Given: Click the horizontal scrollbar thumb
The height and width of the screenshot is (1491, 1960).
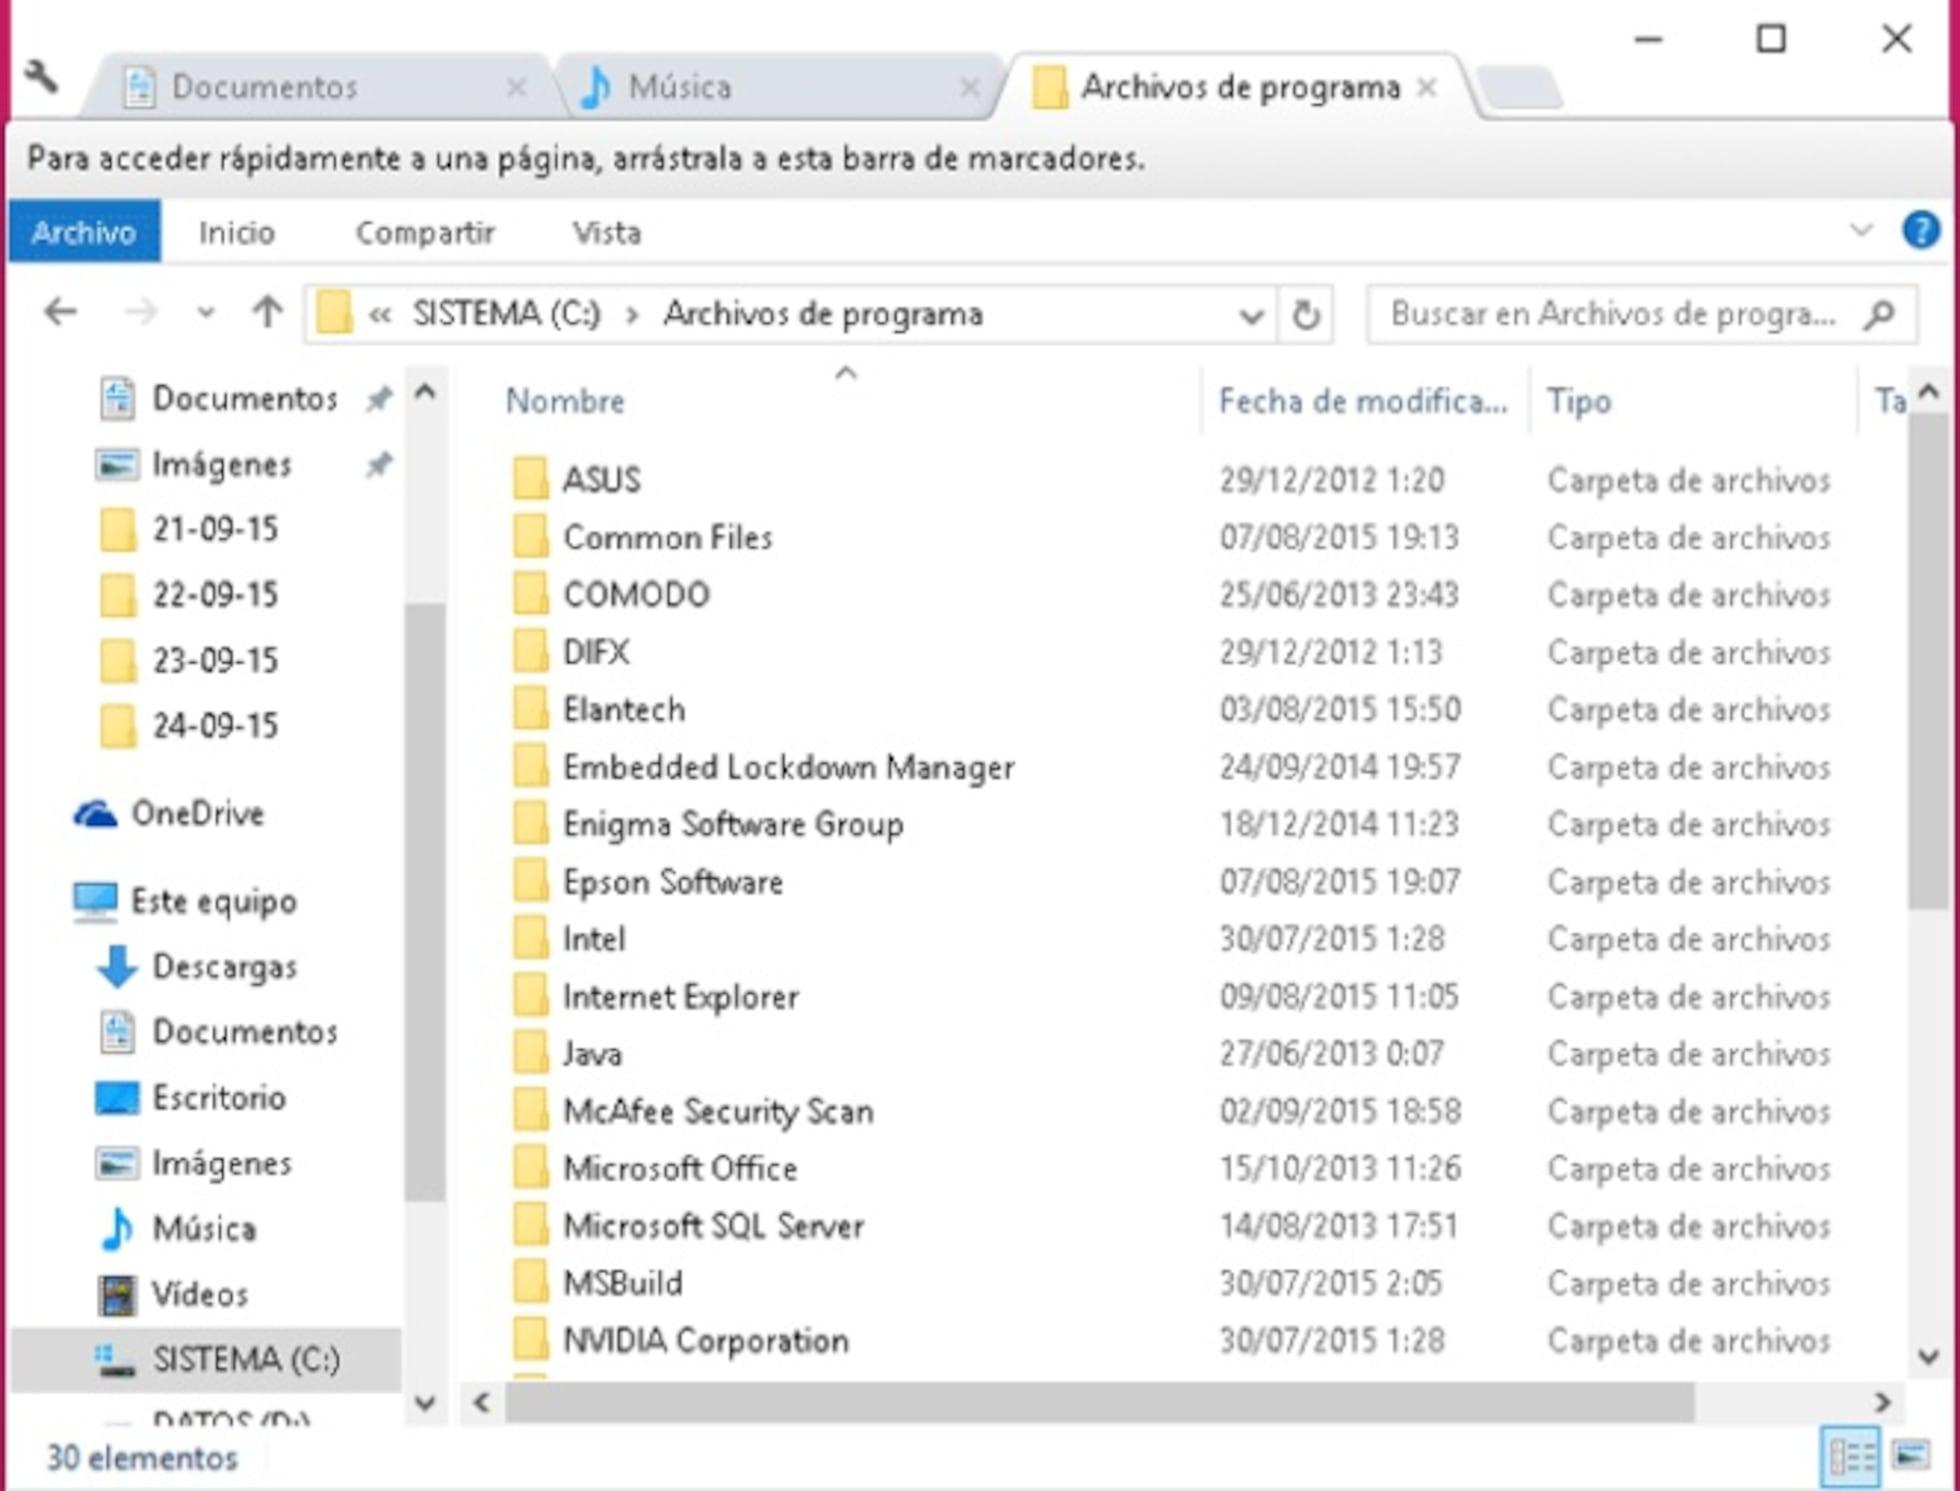Looking at the screenshot, I should tap(1098, 1402).
